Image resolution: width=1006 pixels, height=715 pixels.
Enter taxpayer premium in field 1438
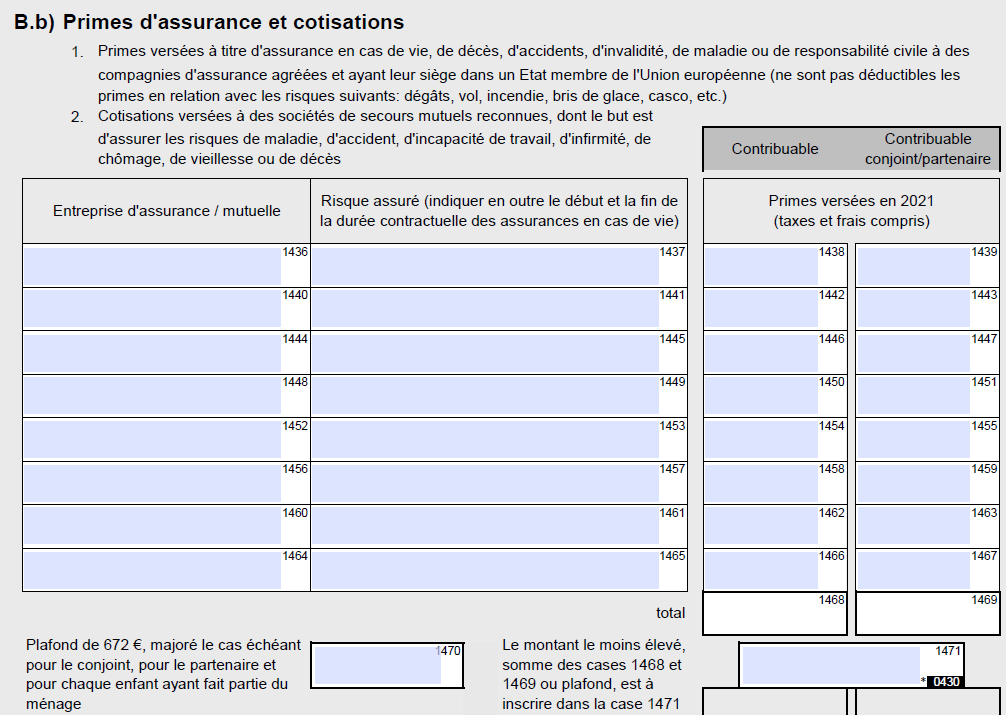pyautogui.click(x=762, y=266)
